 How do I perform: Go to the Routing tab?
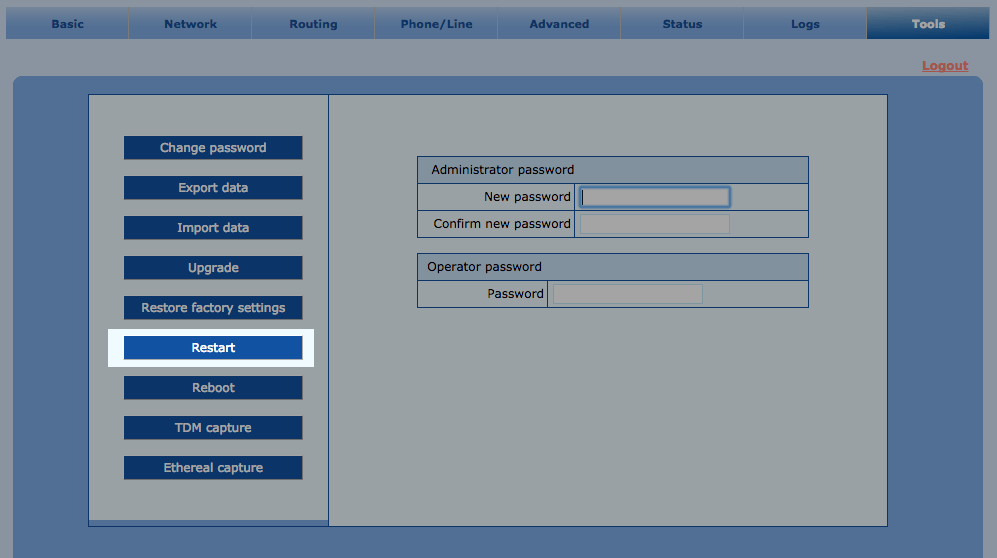(x=313, y=24)
